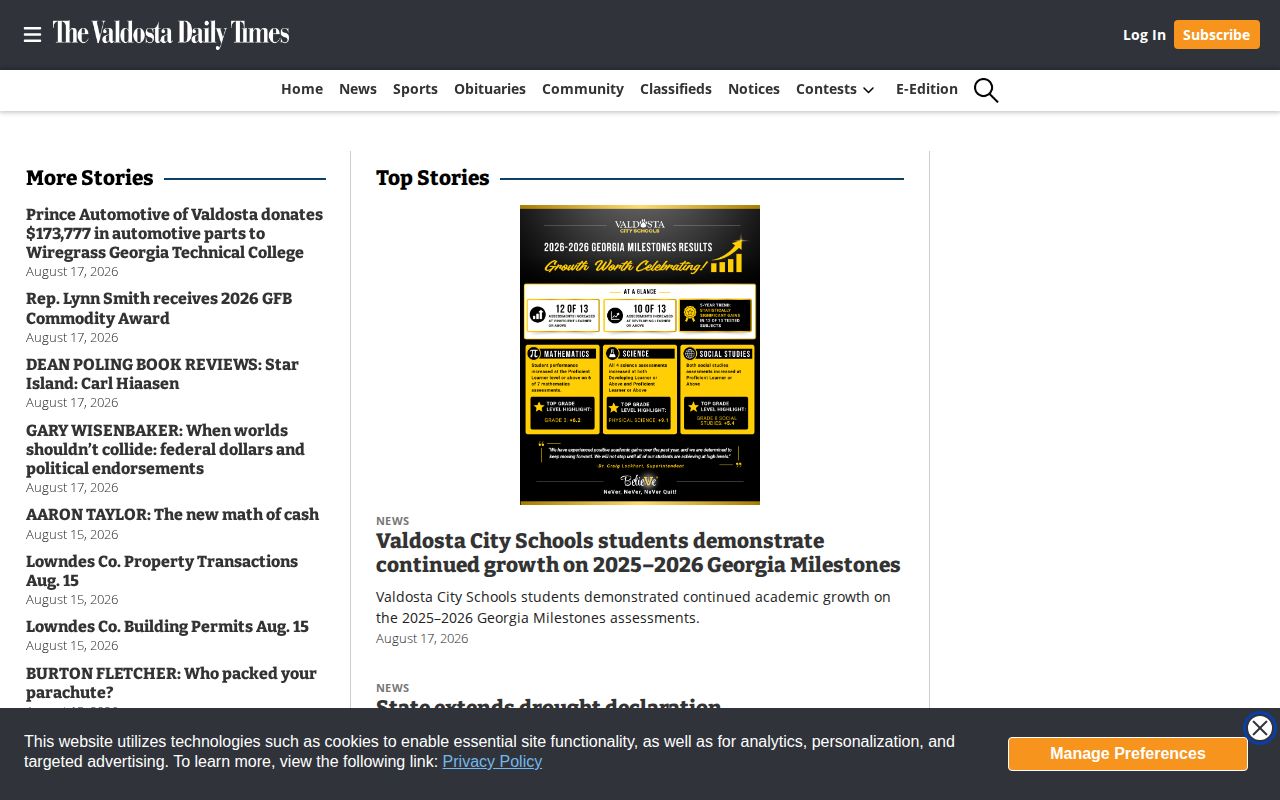Screen dimensions: 1280x800
Task: Click the More Stories heading
Action: tap(89, 178)
